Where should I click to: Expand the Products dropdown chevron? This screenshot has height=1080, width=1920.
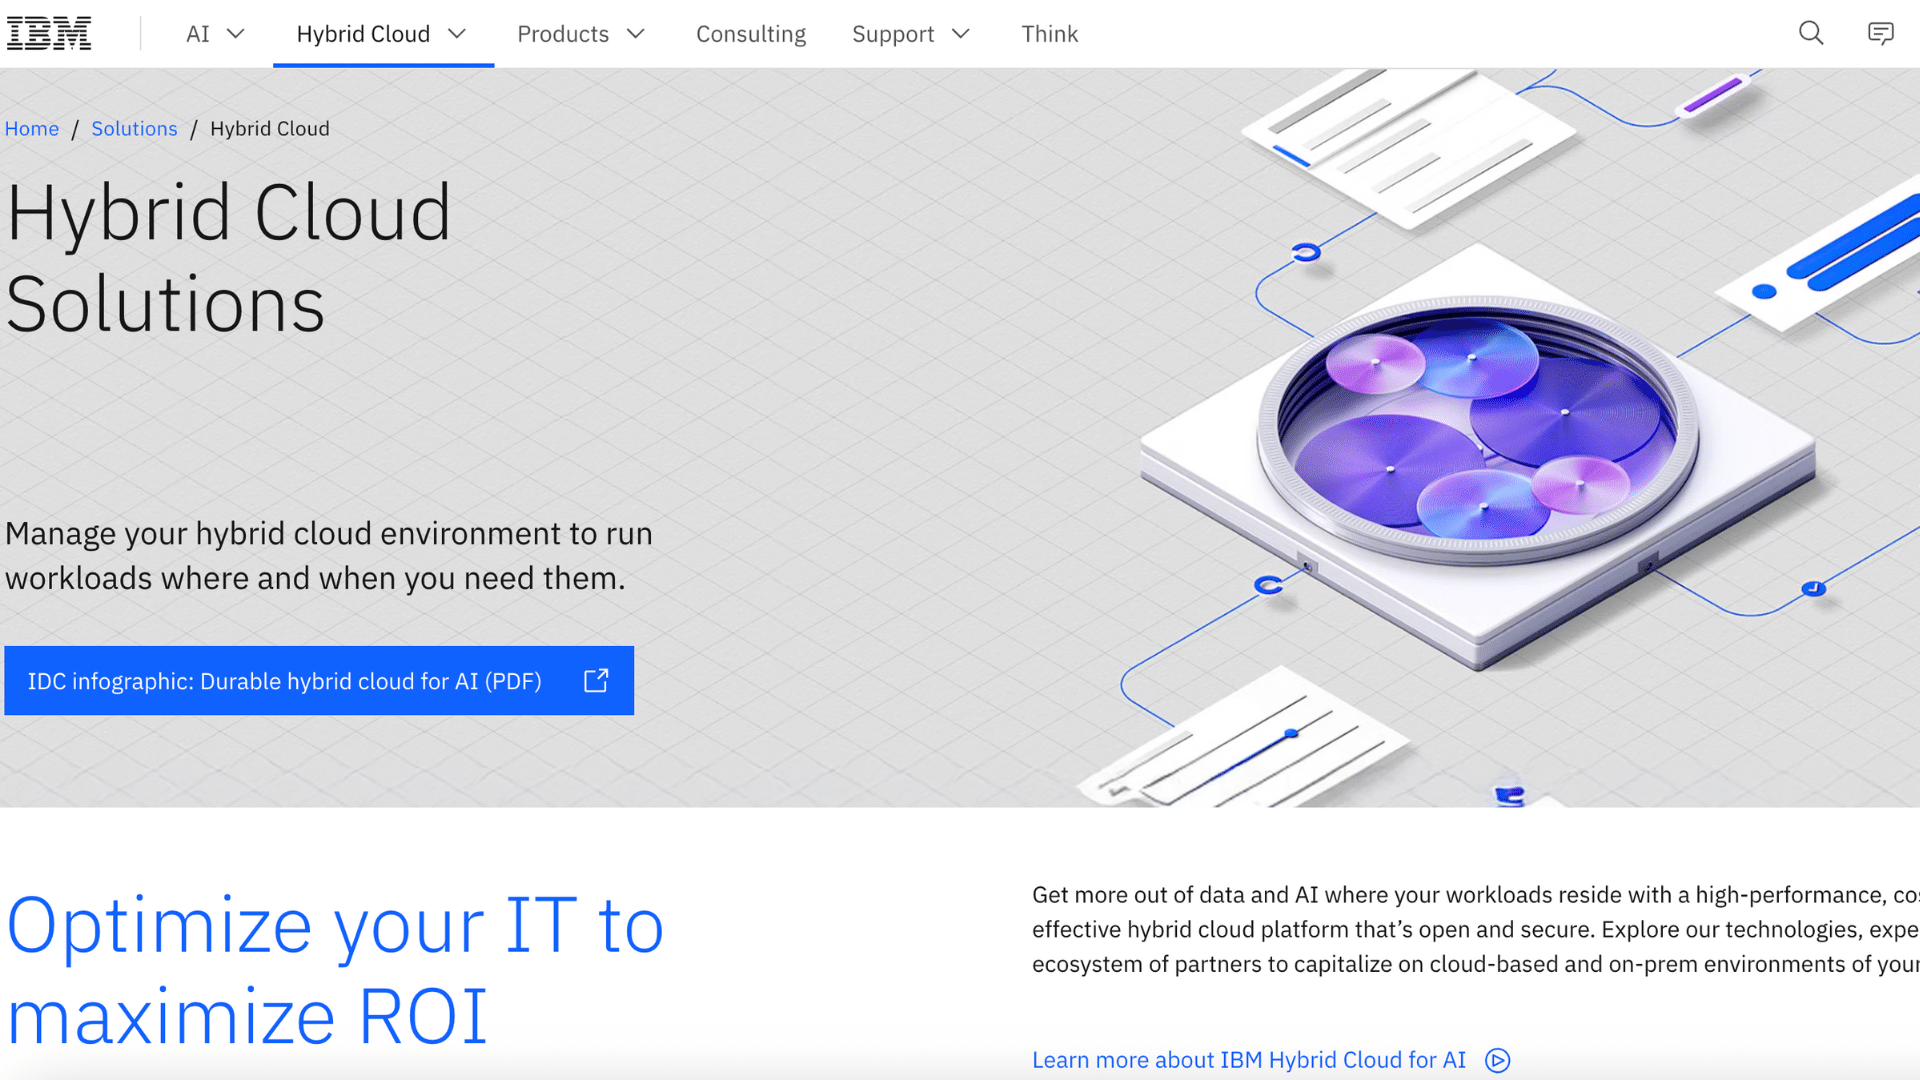tap(636, 33)
